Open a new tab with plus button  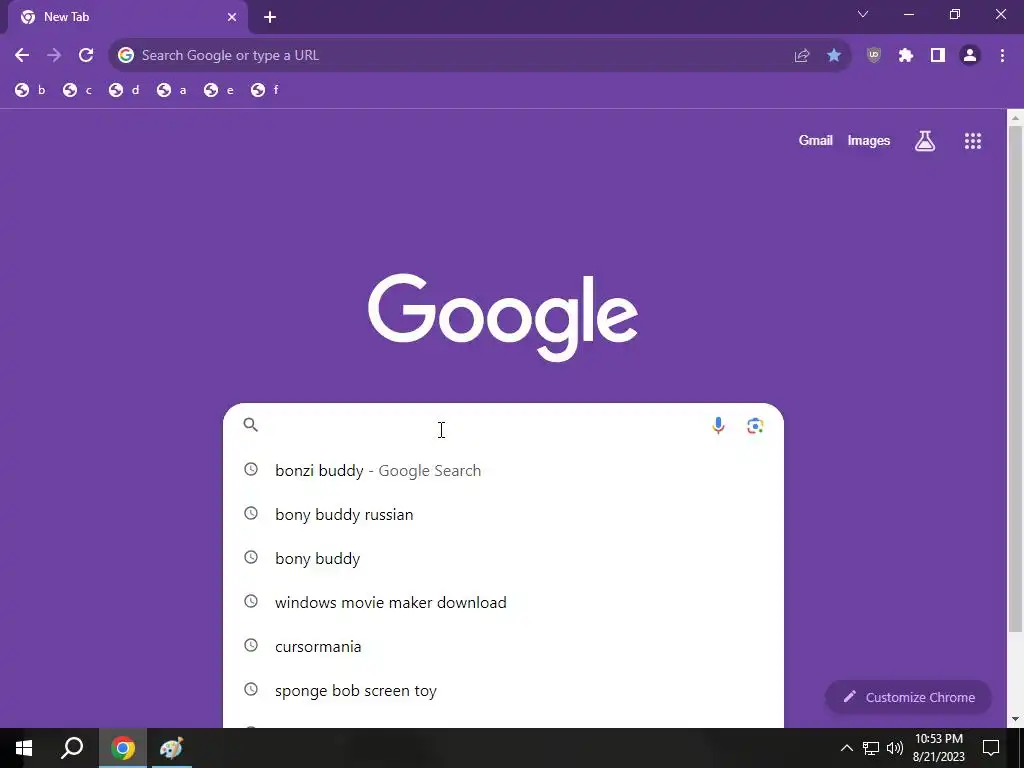point(270,18)
